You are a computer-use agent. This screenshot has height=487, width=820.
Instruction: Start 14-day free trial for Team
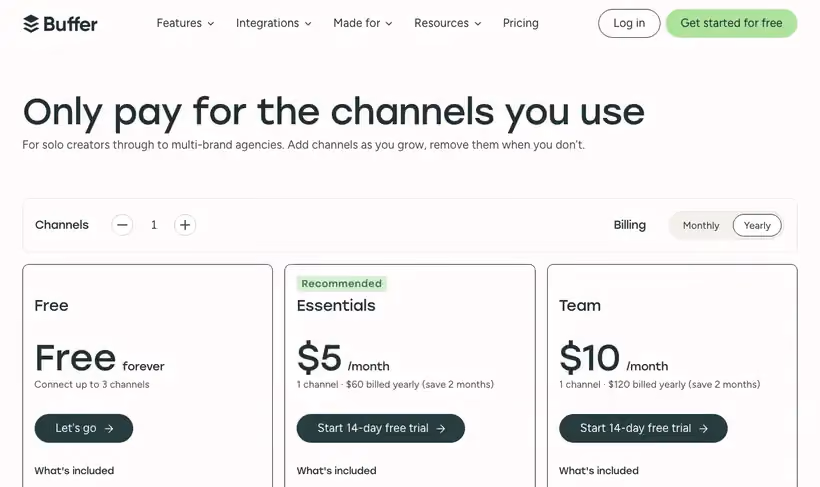643,428
